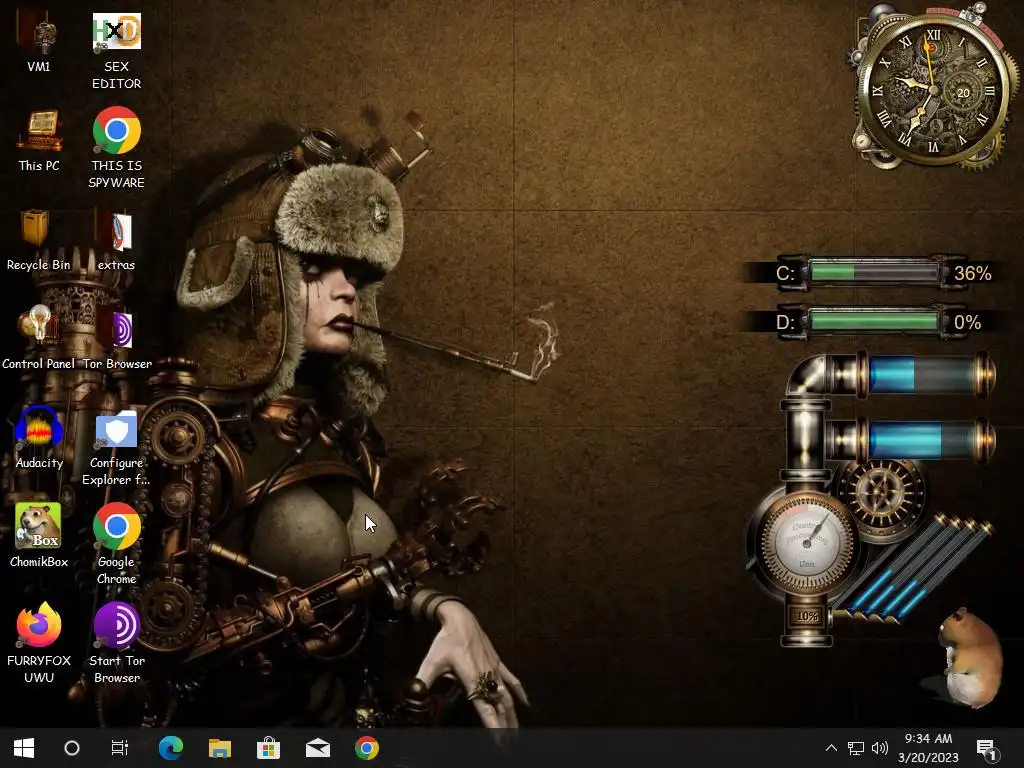
Task: Select the FURRYFOX UWU Firefox icon
Action: click(x=39, y=643)
